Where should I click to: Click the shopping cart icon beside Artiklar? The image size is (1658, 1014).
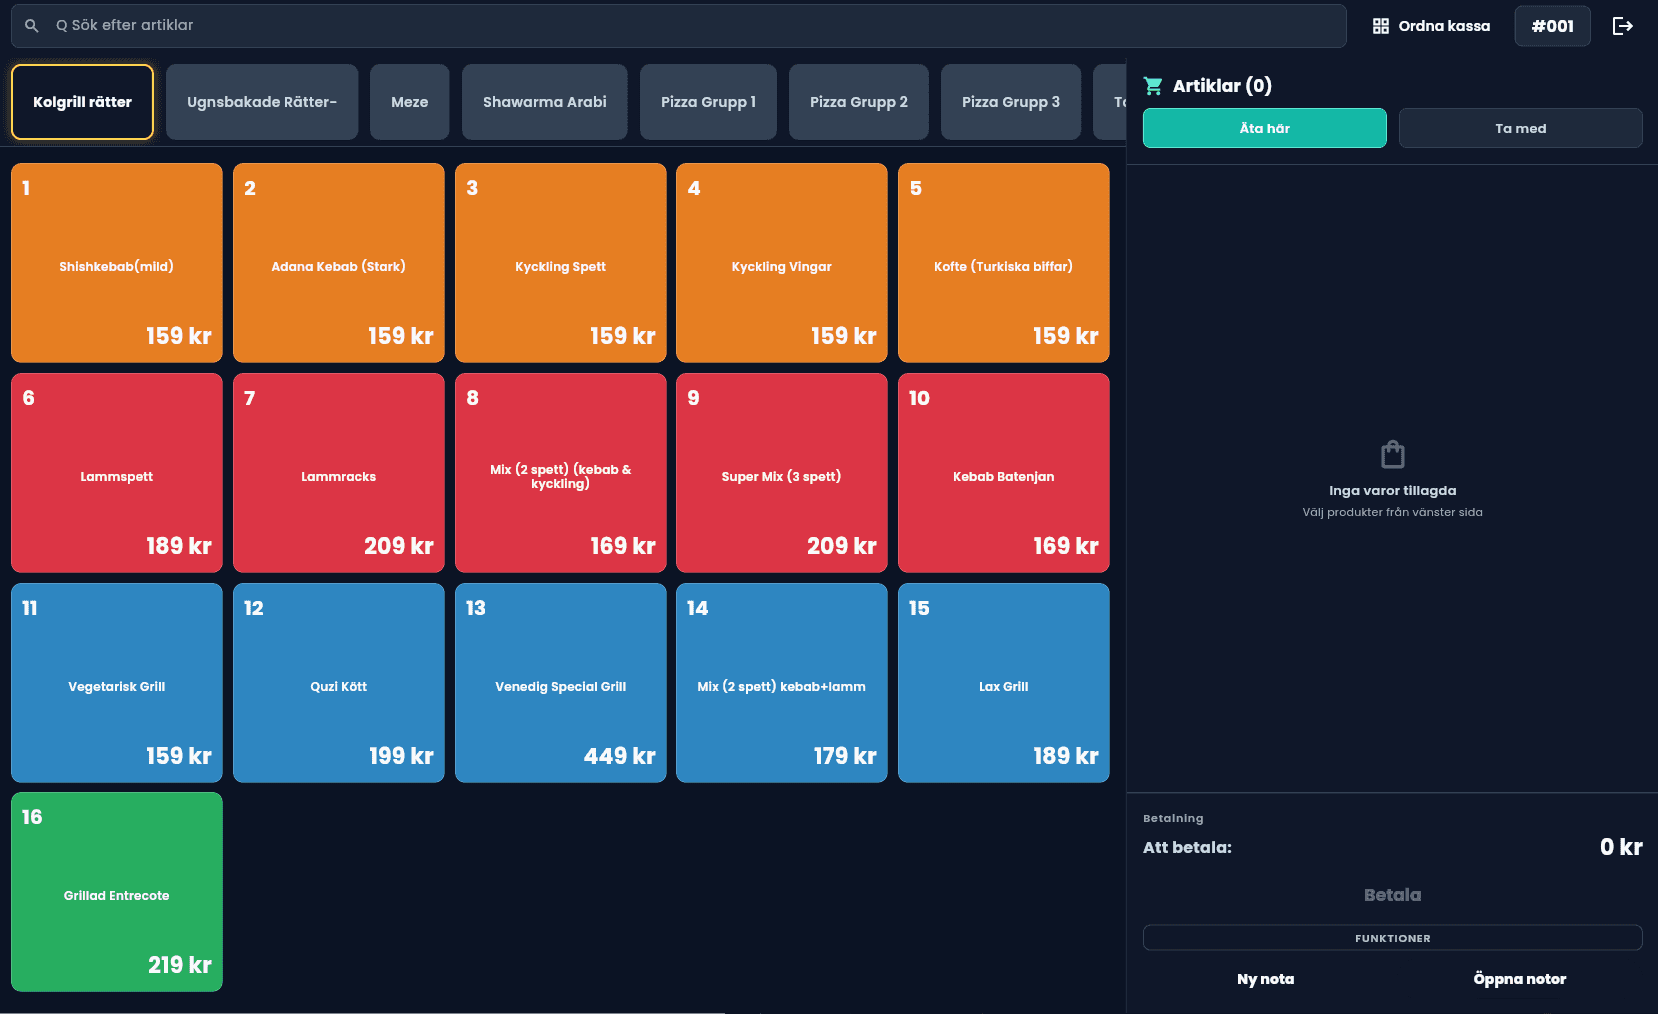pos(1155,85)
